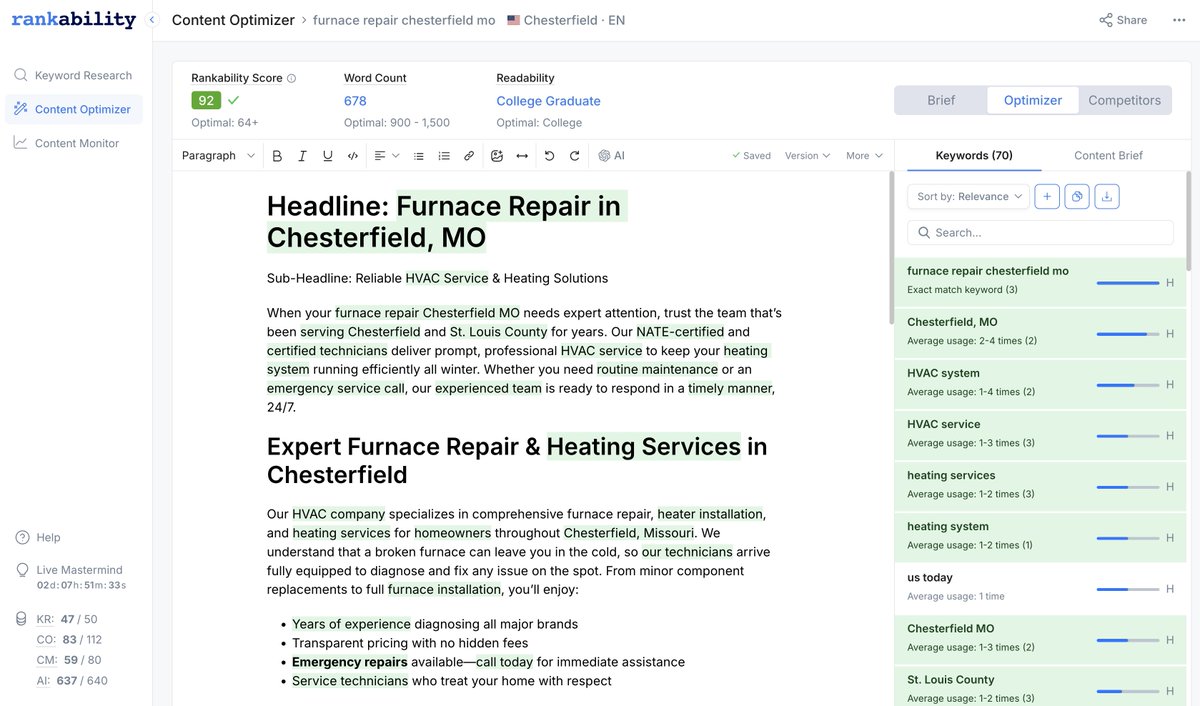
Task: Click the 92 Rankability score badge
Action: click(x=206, y=100)
